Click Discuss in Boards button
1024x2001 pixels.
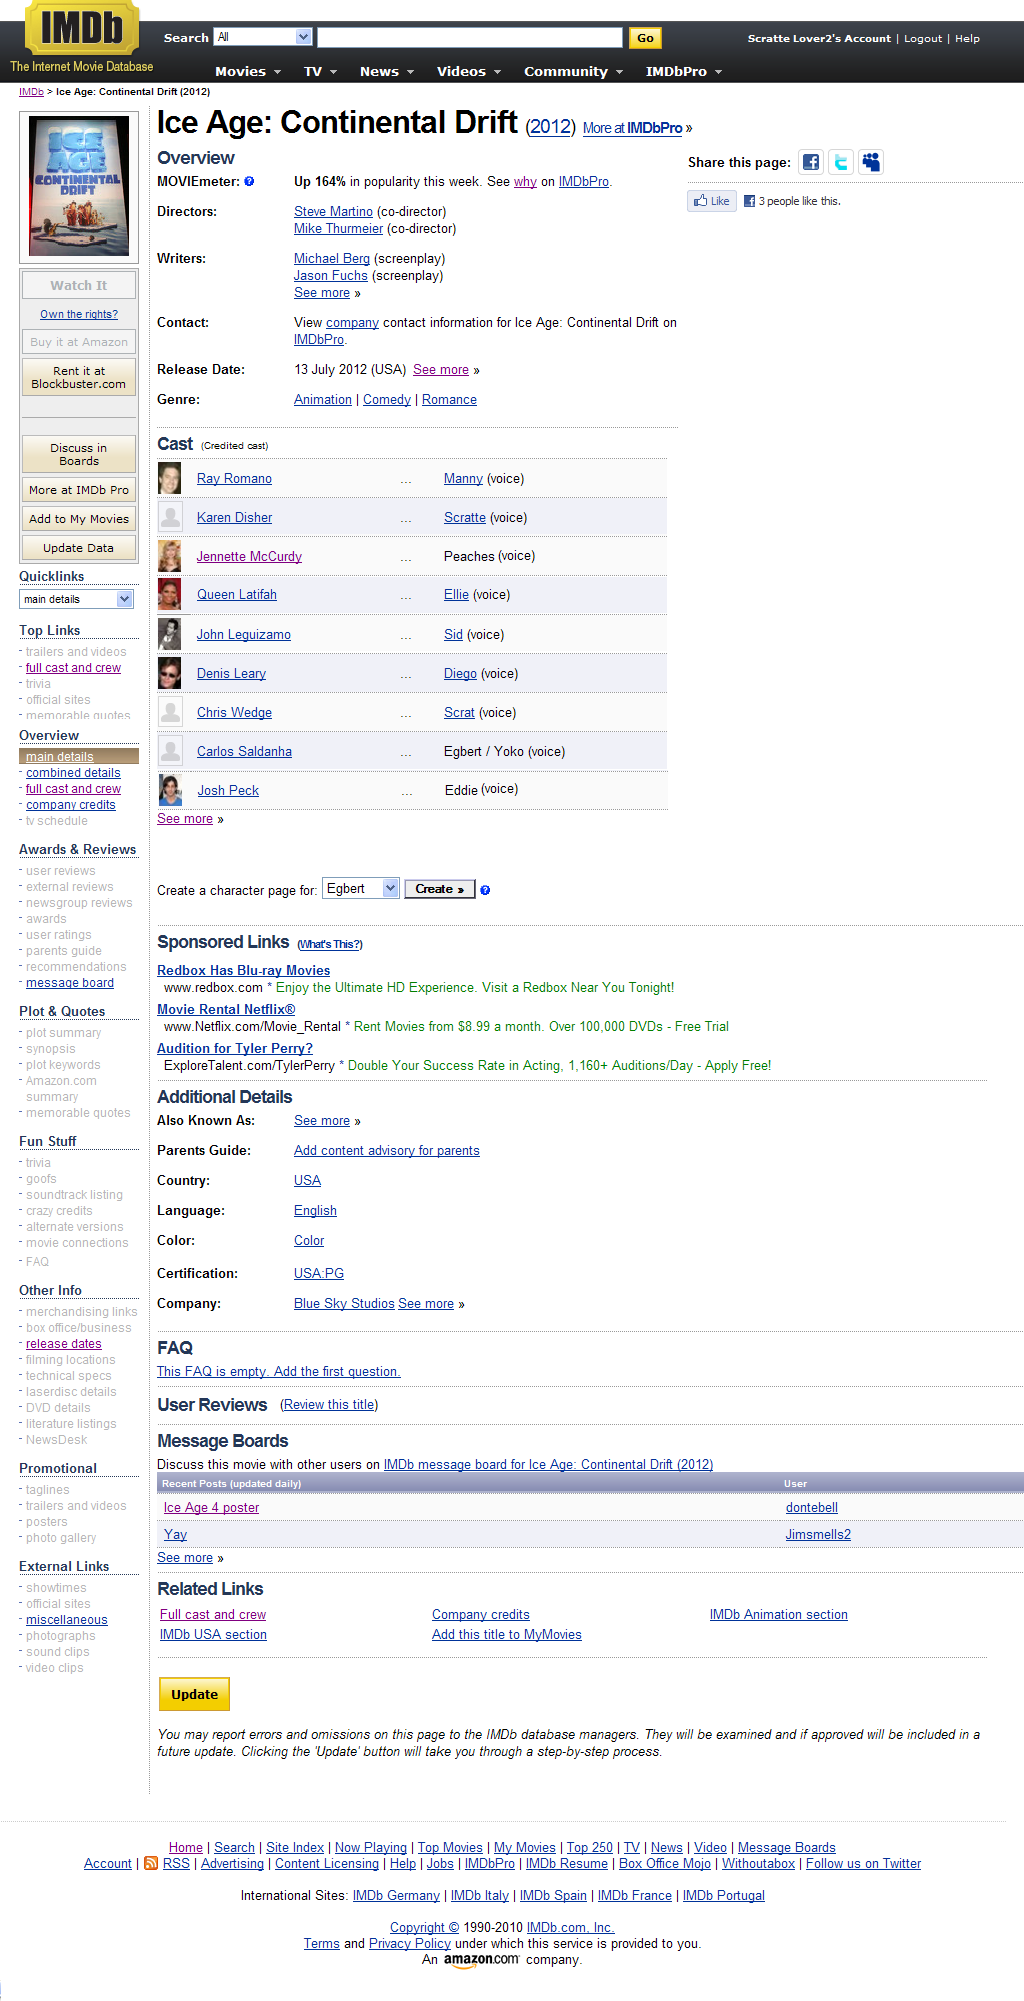pyautogui.click(x=79, y=454)
